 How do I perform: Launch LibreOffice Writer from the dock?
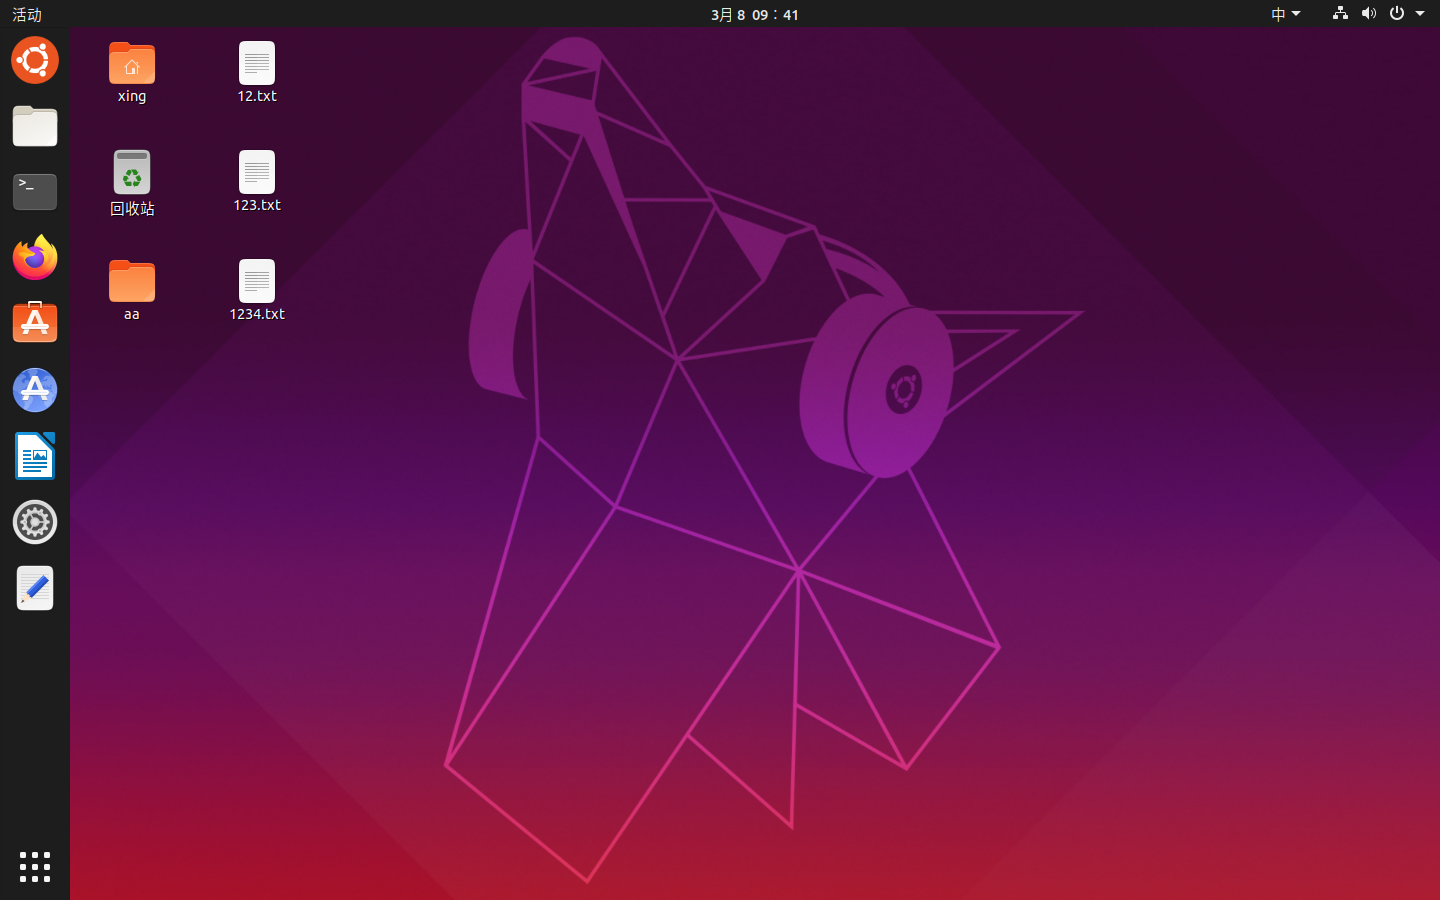pyautogui.click(x=35, y=456)
